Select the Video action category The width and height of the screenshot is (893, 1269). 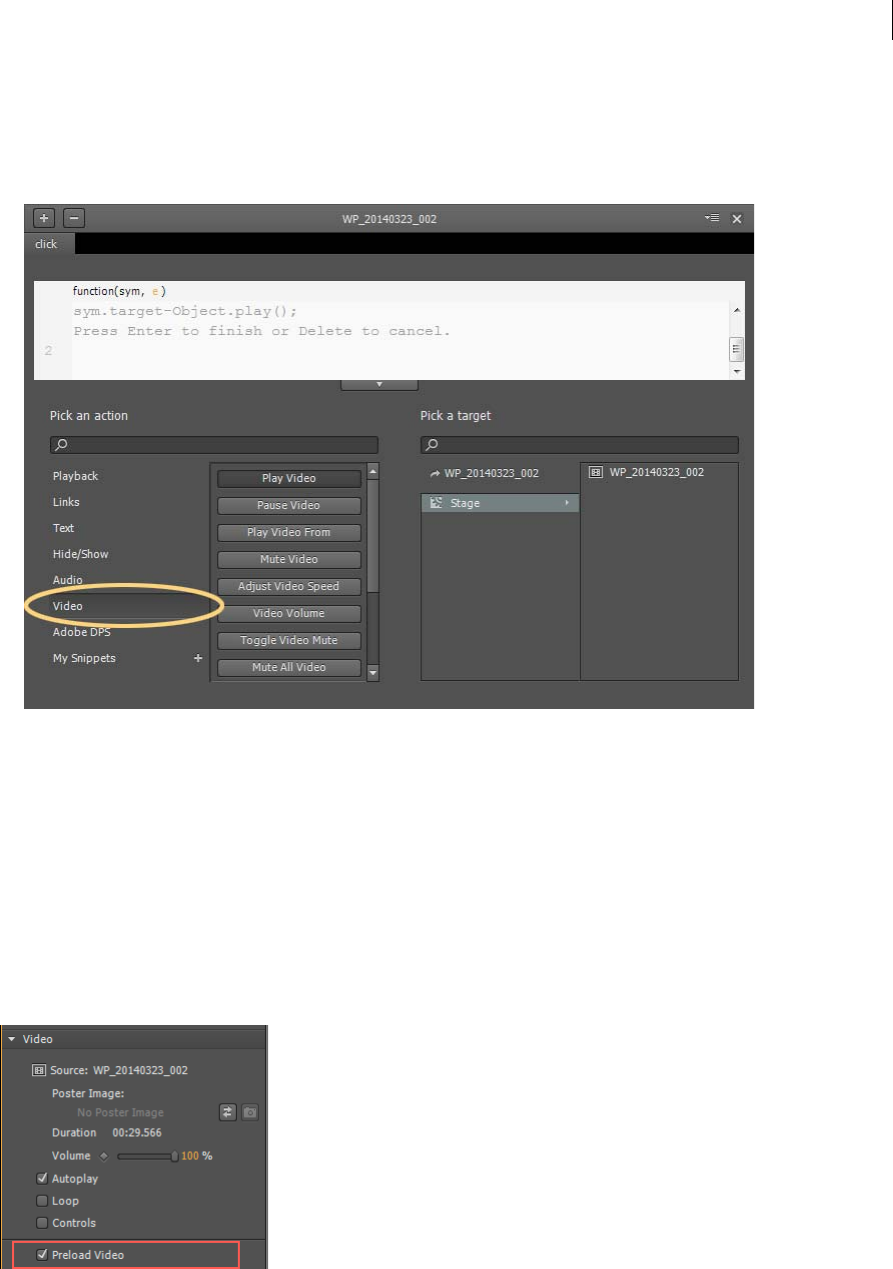click(68, 606)
